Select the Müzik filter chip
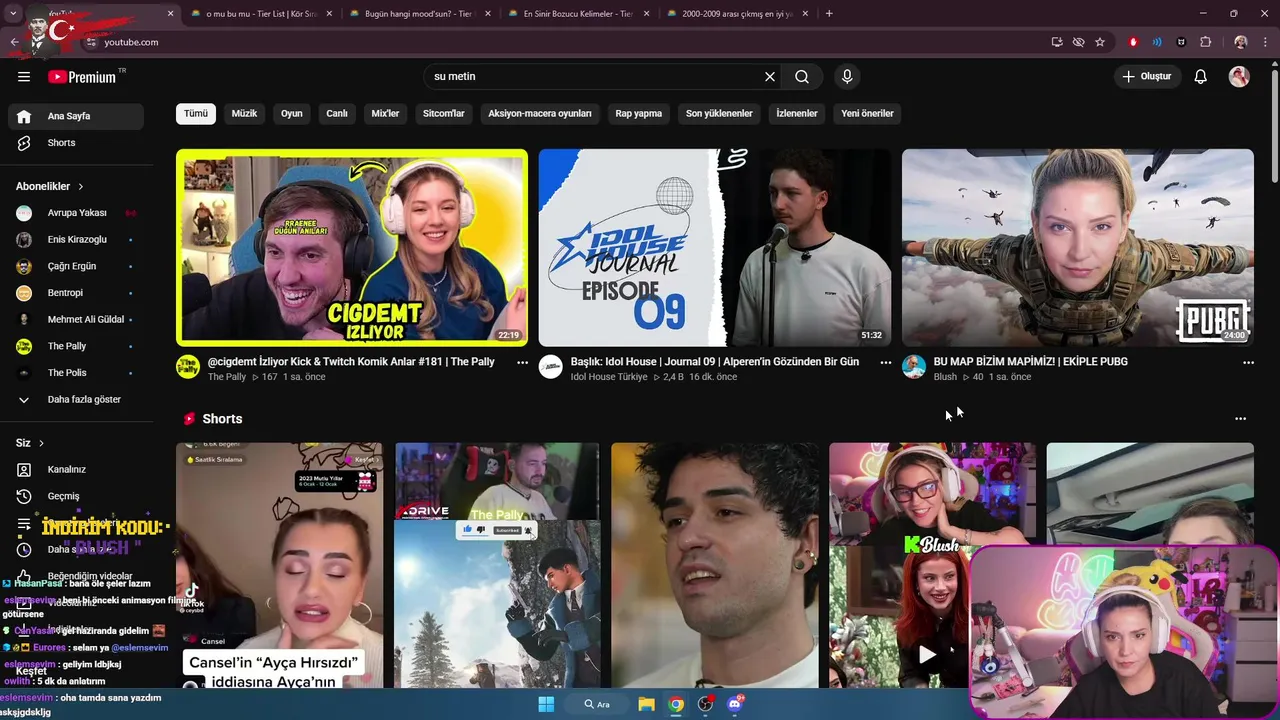 (x=244, y=114)
